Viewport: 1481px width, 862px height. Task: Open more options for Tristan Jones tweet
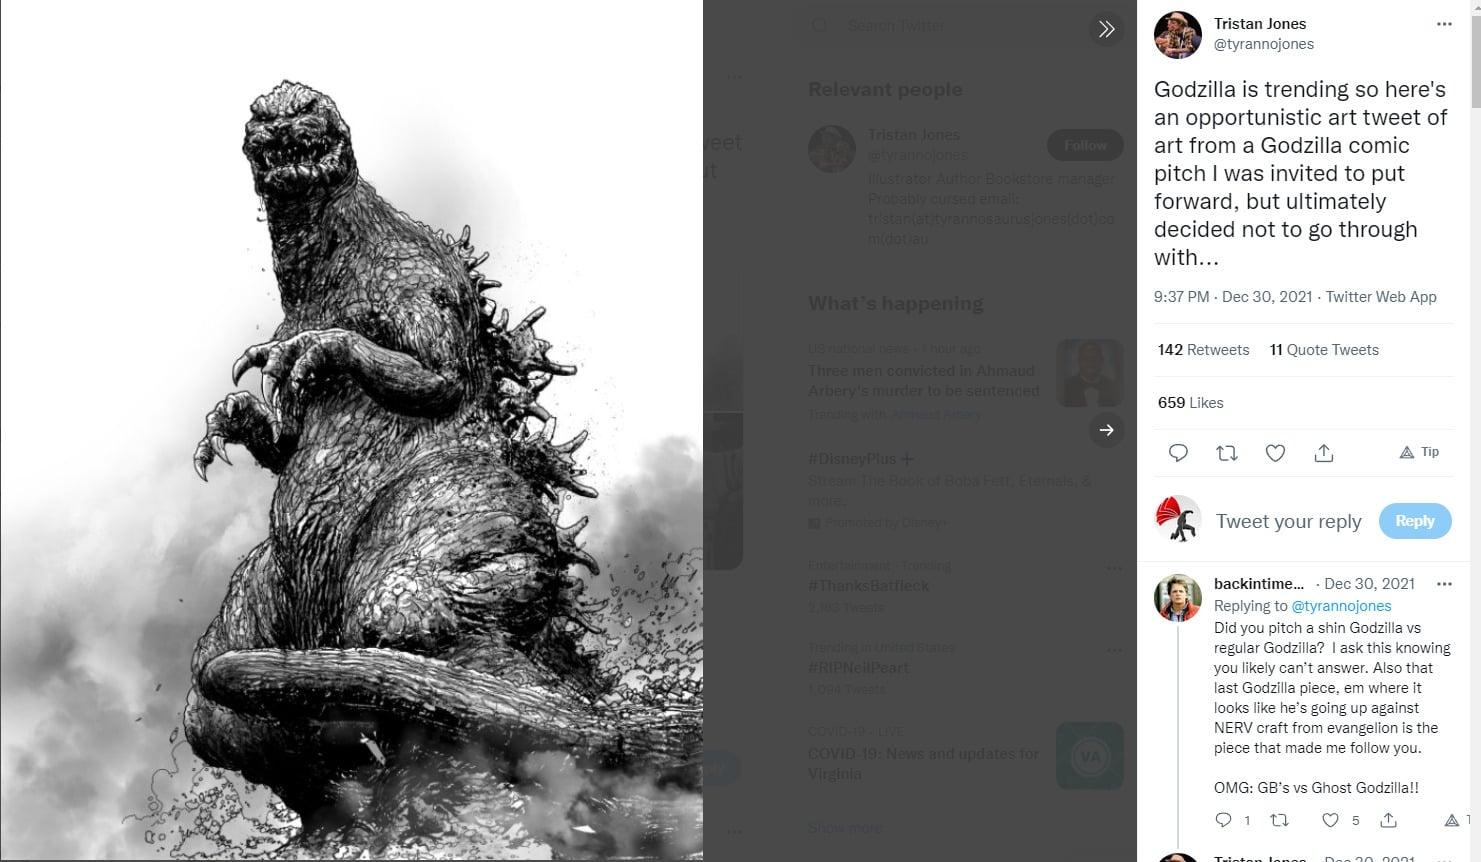coord(1443,24)
